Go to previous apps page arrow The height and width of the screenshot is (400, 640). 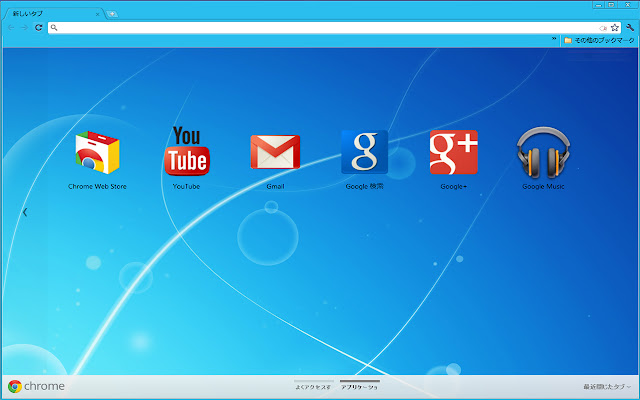[25, 212]
